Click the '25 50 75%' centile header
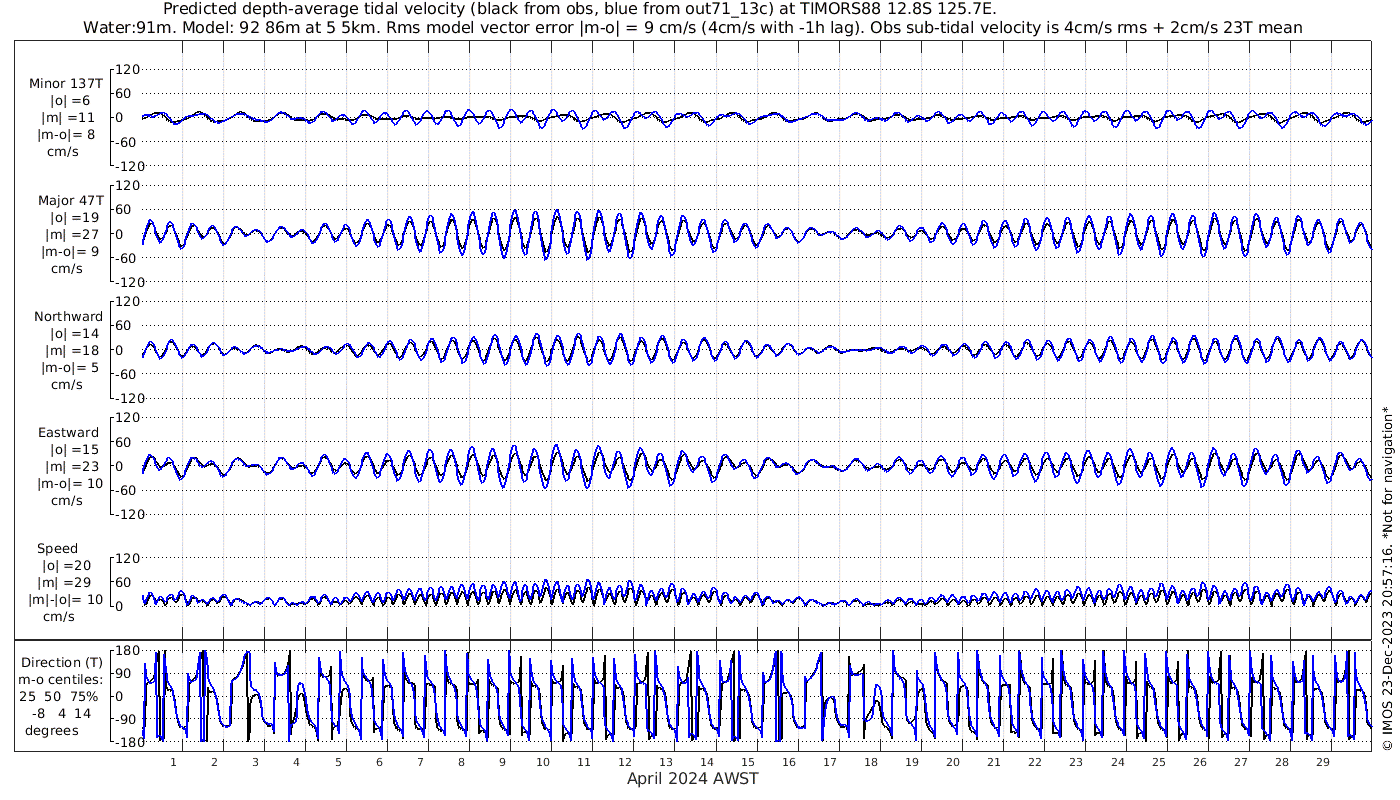The height and width of the screenshot is (800, 1400). [x=60, y=697]
